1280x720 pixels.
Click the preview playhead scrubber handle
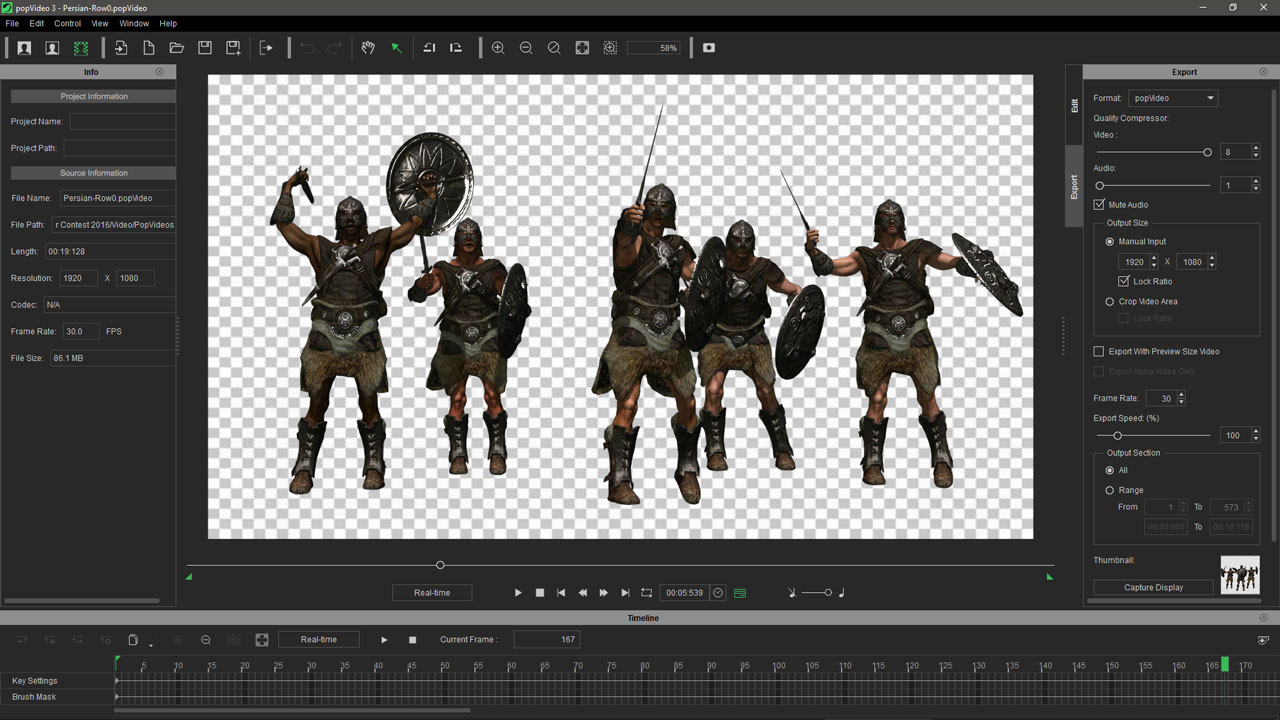point(440,565)
